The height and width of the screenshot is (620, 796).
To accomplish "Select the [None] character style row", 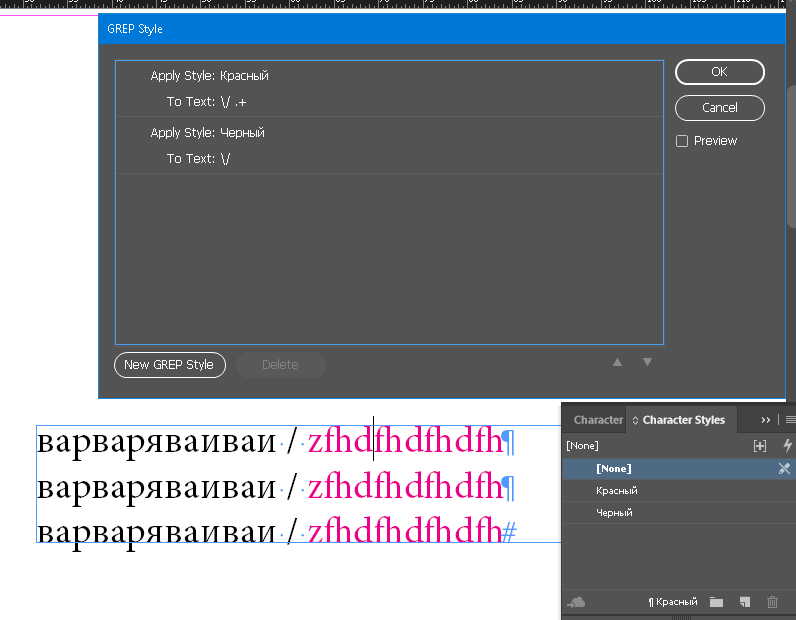I will coord(679,469).
